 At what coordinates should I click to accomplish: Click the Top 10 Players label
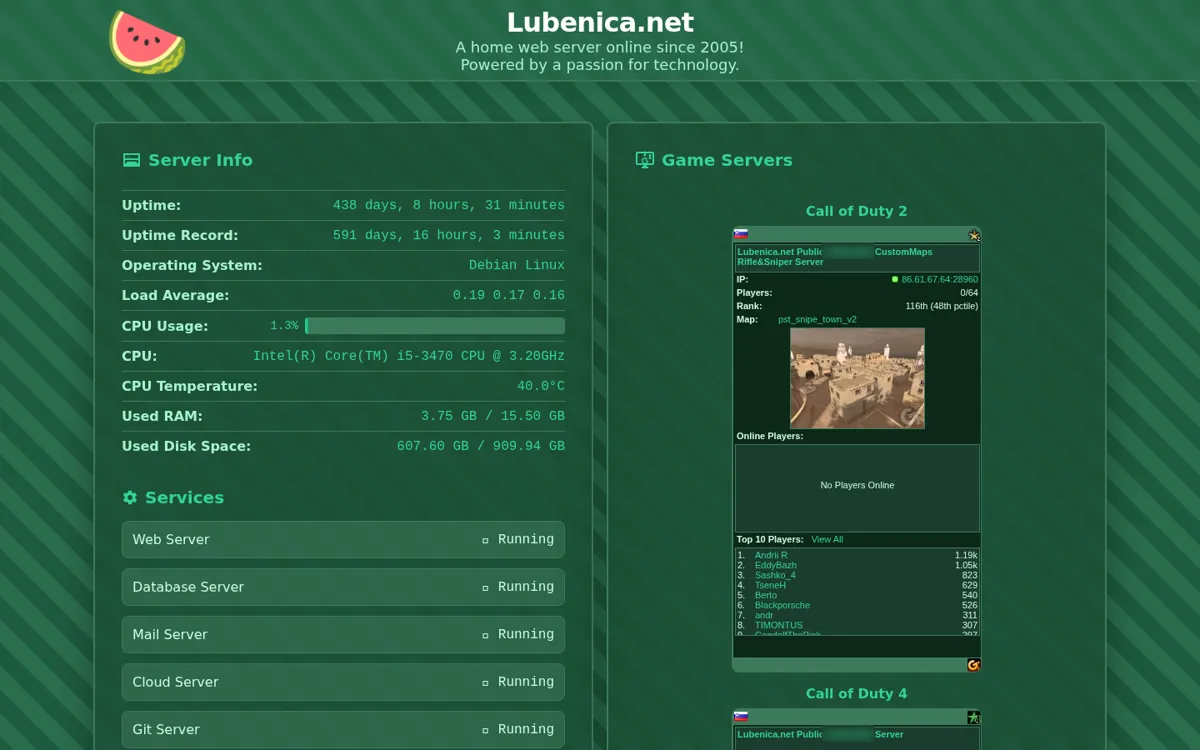coord(770,540)
